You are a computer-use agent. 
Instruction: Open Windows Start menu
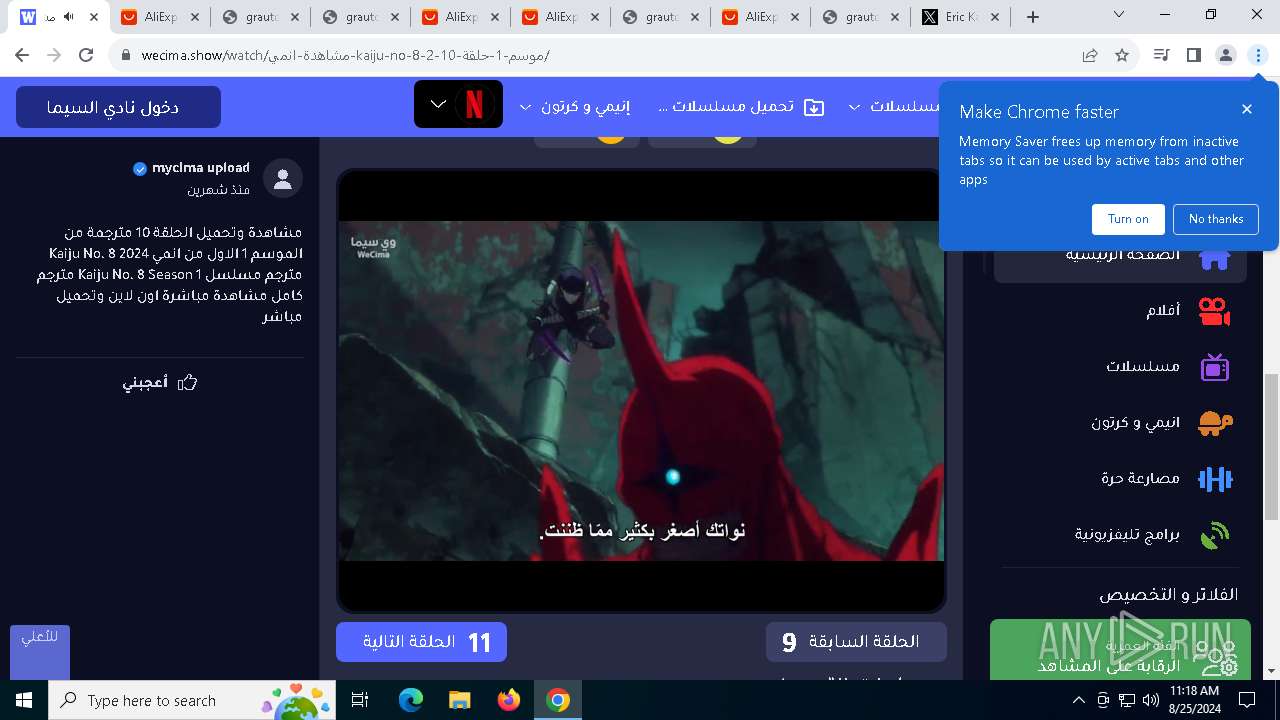click(x=23, y=700)
